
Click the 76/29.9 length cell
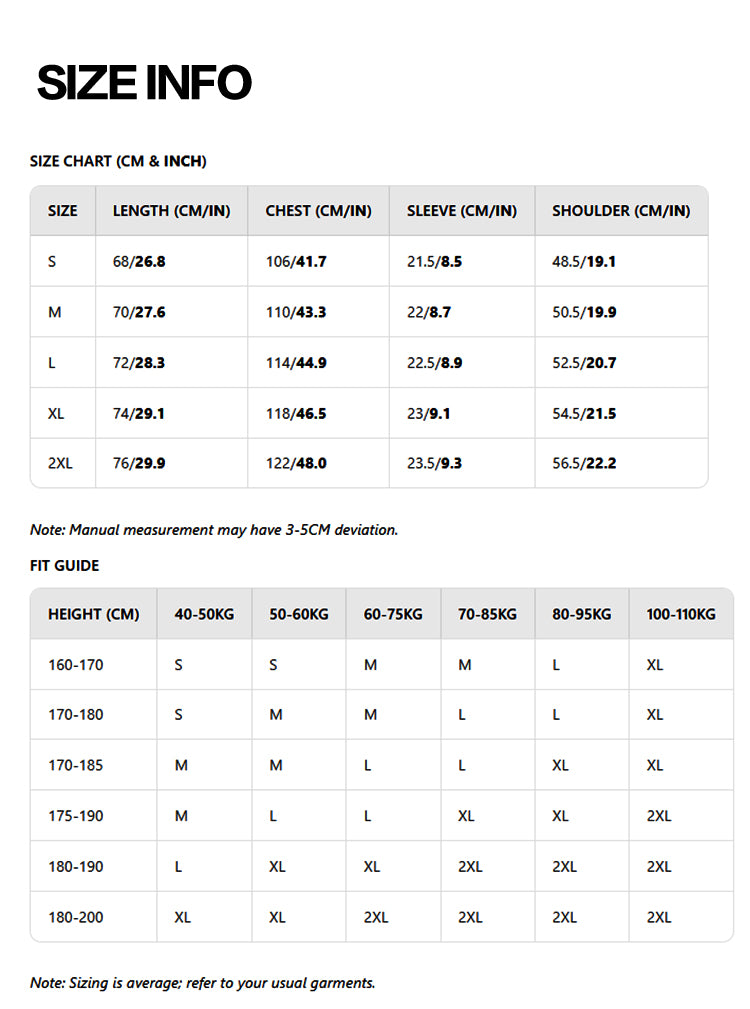pyautogui.click(x=139, y=464)
